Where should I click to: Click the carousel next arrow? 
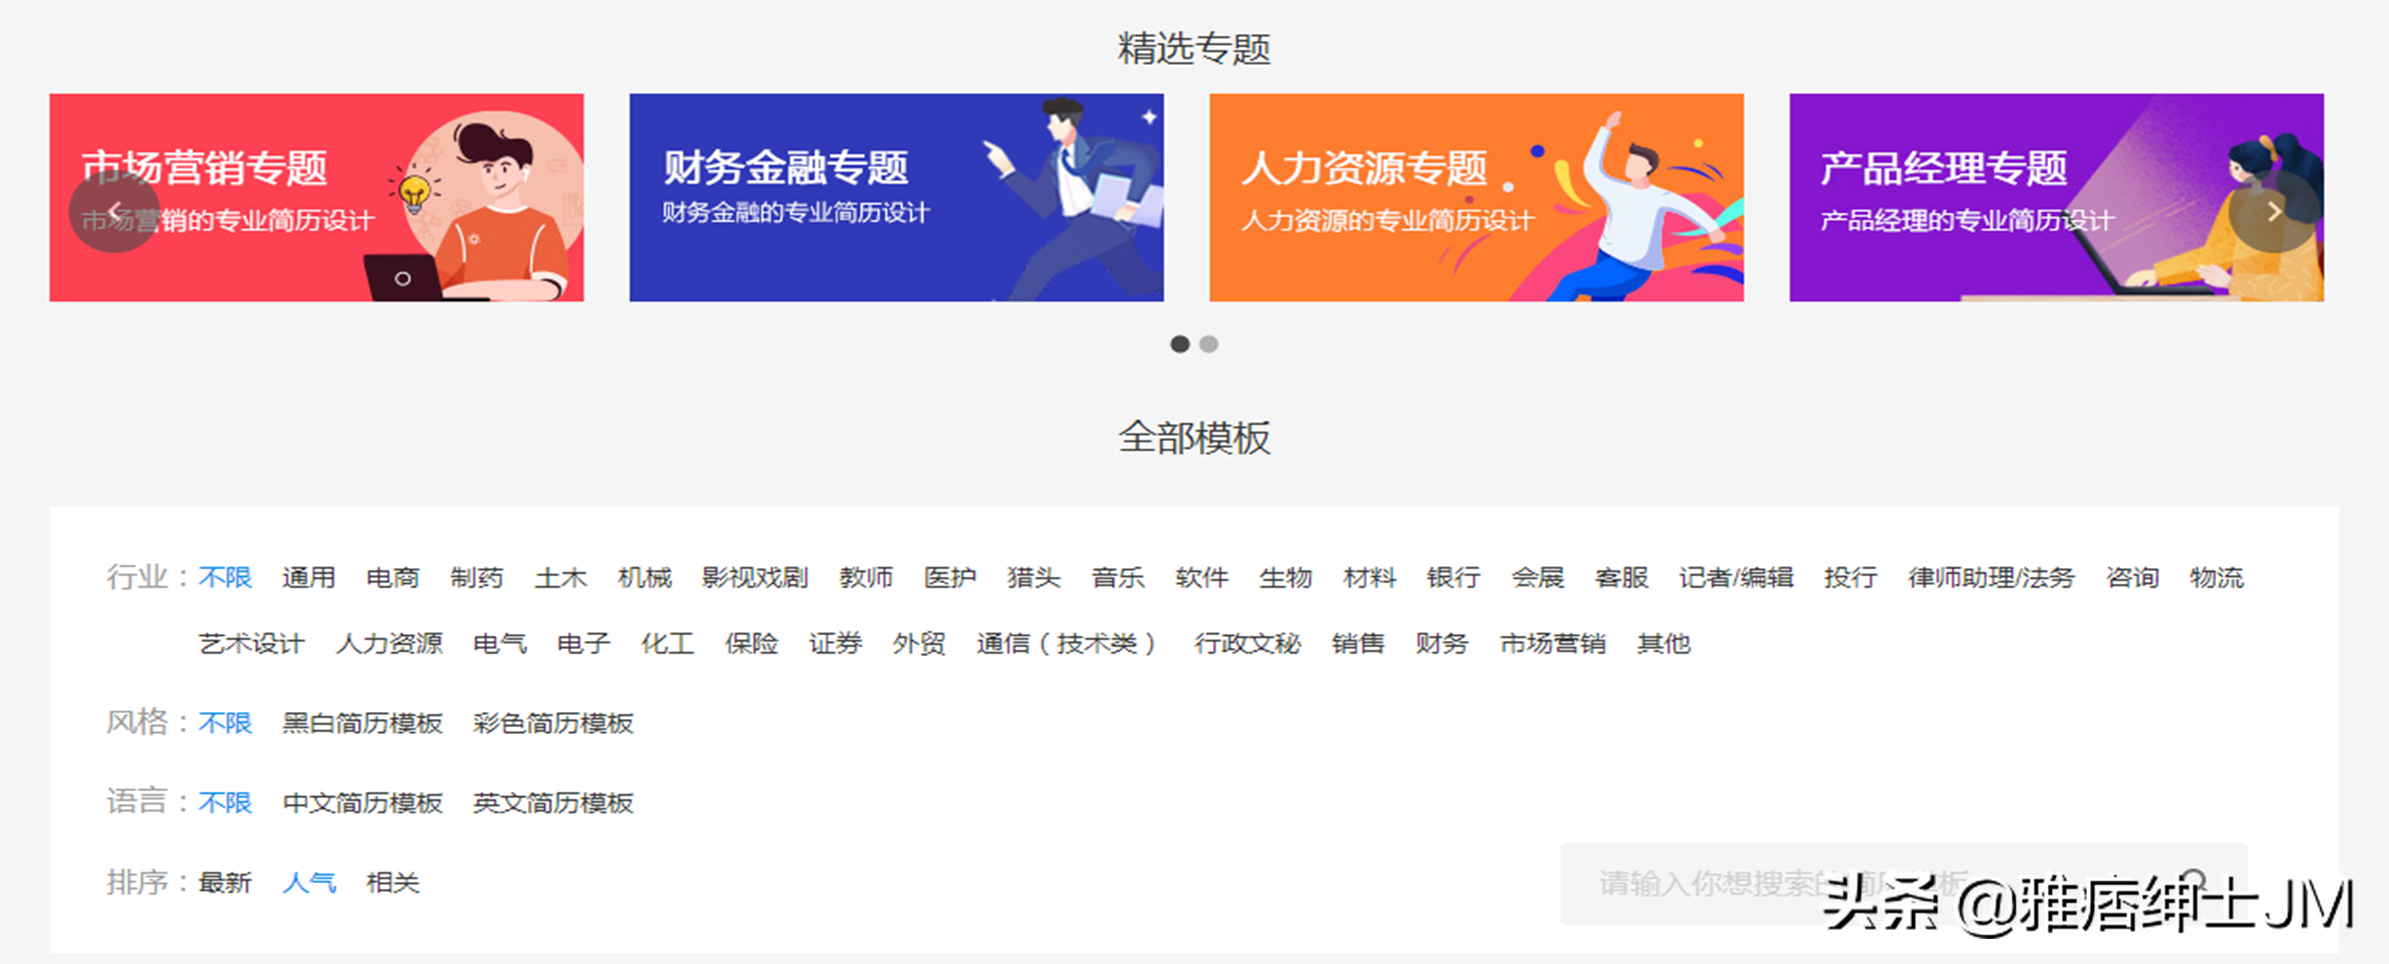2273,211
